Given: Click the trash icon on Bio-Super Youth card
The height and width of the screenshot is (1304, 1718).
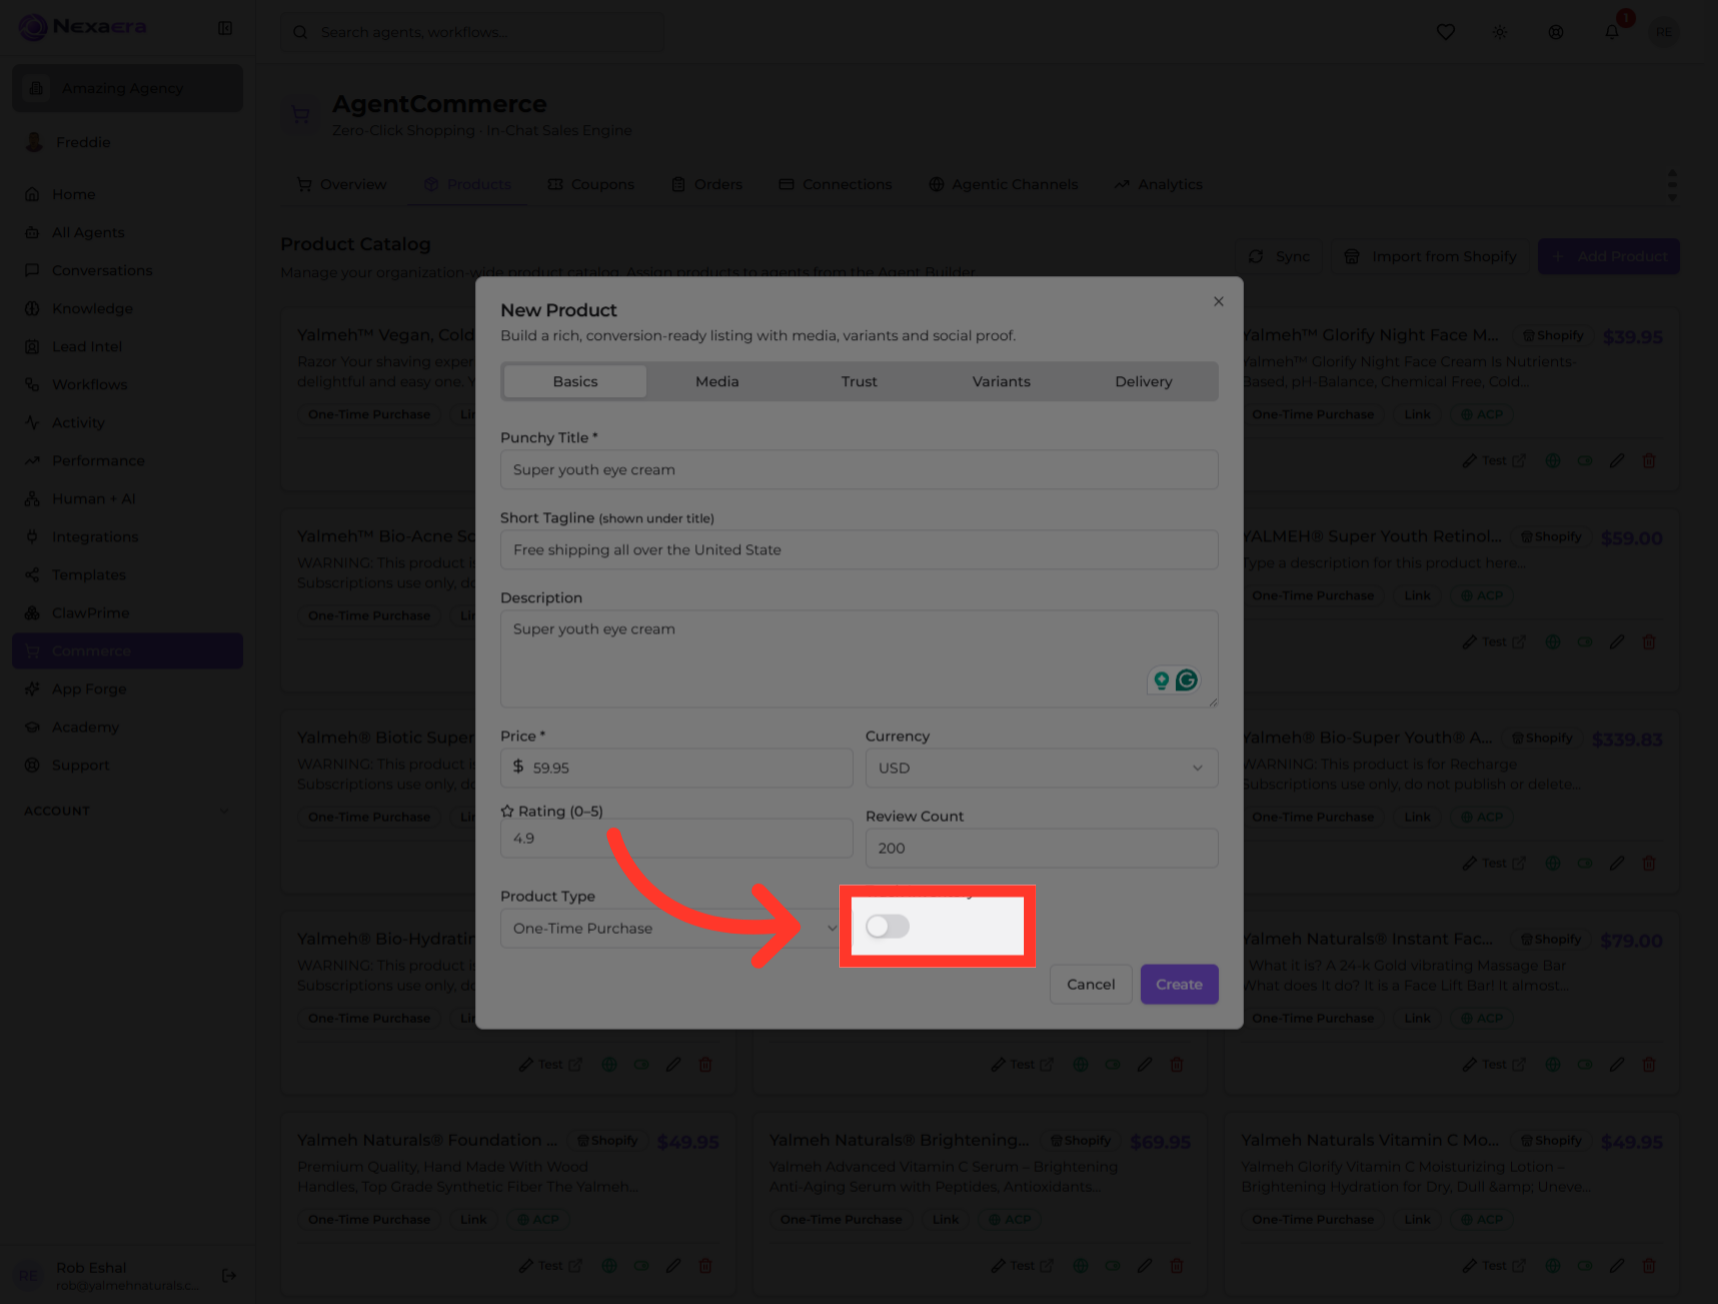Looking at the screenshot, I should [x=1649, y=863].
